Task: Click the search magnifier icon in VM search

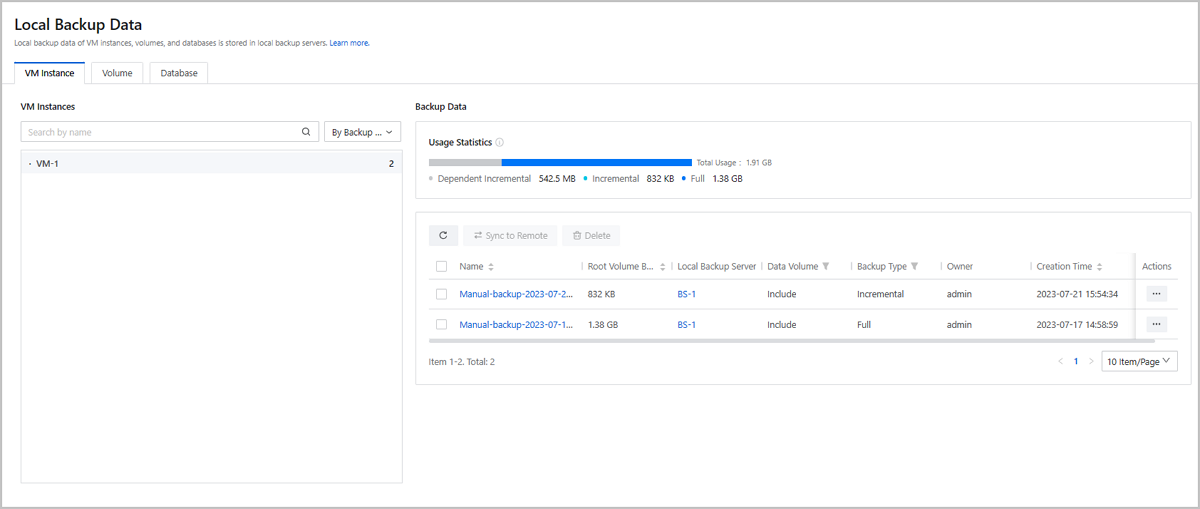Action: pyautogui.click(x=306, y=132)
